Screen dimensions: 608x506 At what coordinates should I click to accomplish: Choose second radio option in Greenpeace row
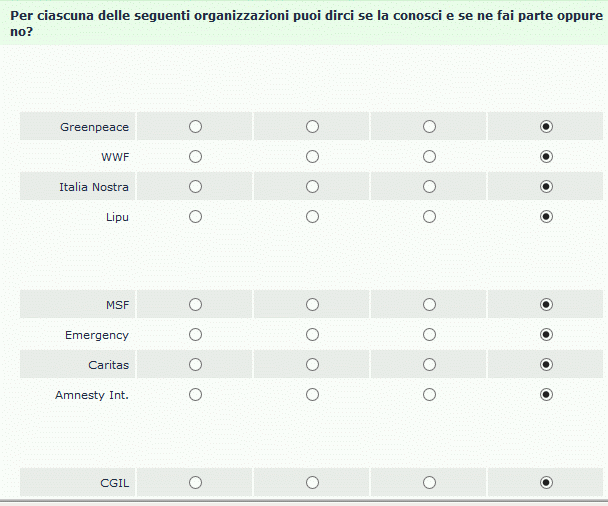click(x=313, y=127)
